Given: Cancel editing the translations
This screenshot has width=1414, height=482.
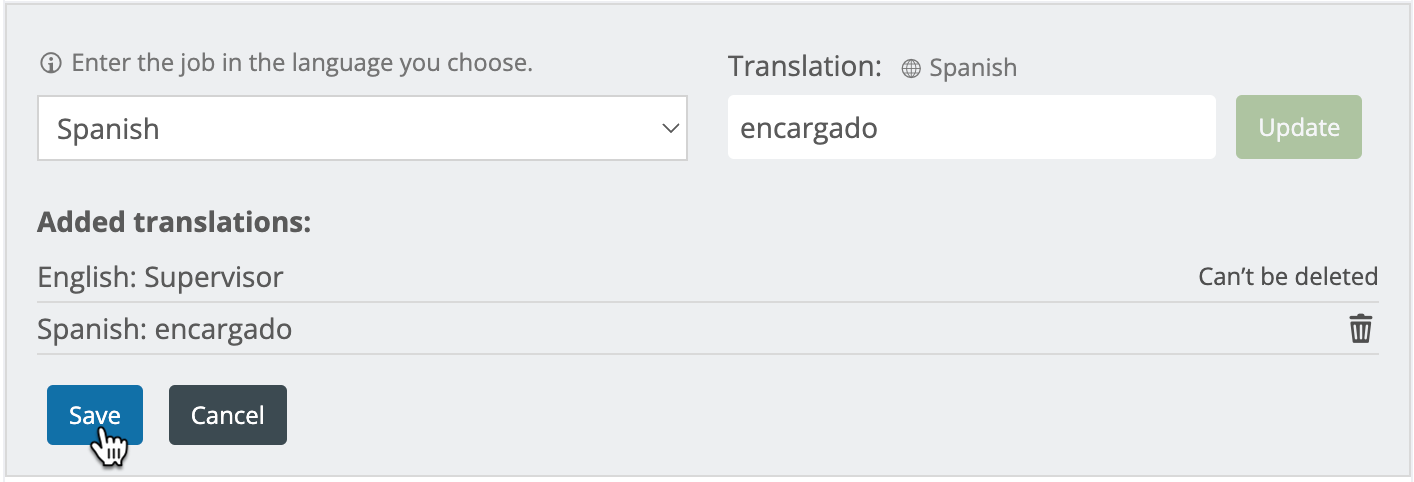Looking at the screenshot, I should click(228, 415).
